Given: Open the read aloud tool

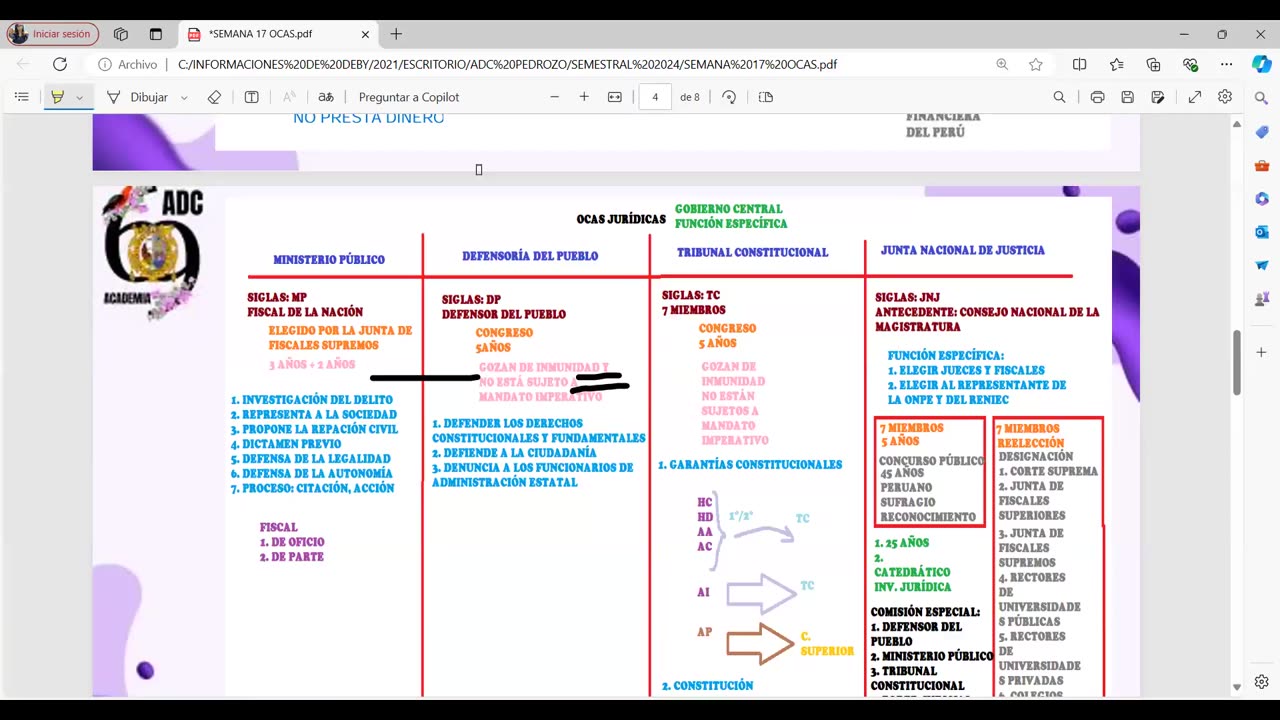Looking at the screenshot, I should [x=289, y=97].
